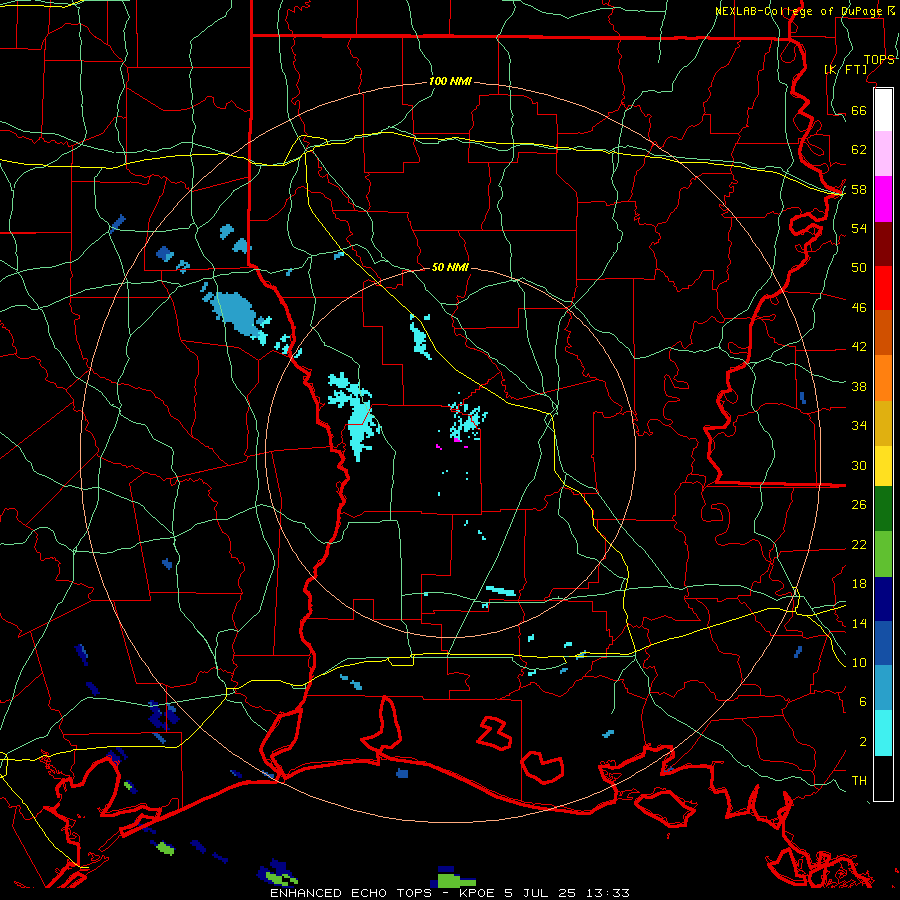Click the 50 NMI range ring label

click(x=450, y=267)
